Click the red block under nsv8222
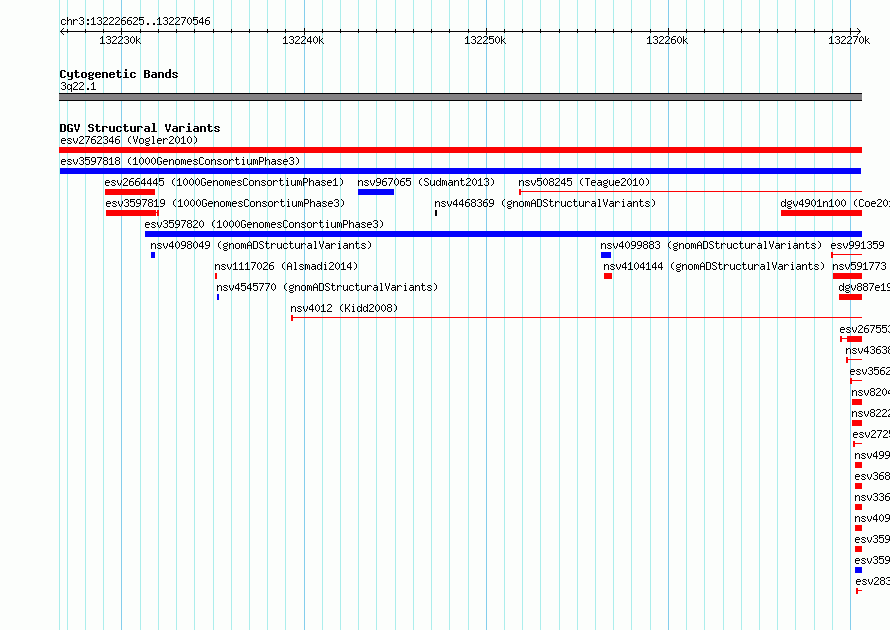The height and width of the screenshot is (630, 890). (x=857, y=423)
